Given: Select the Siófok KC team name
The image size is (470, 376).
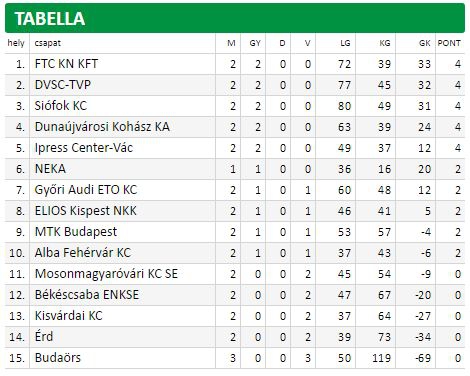Looking at the screenshot, I should click(x=61, y=106).
